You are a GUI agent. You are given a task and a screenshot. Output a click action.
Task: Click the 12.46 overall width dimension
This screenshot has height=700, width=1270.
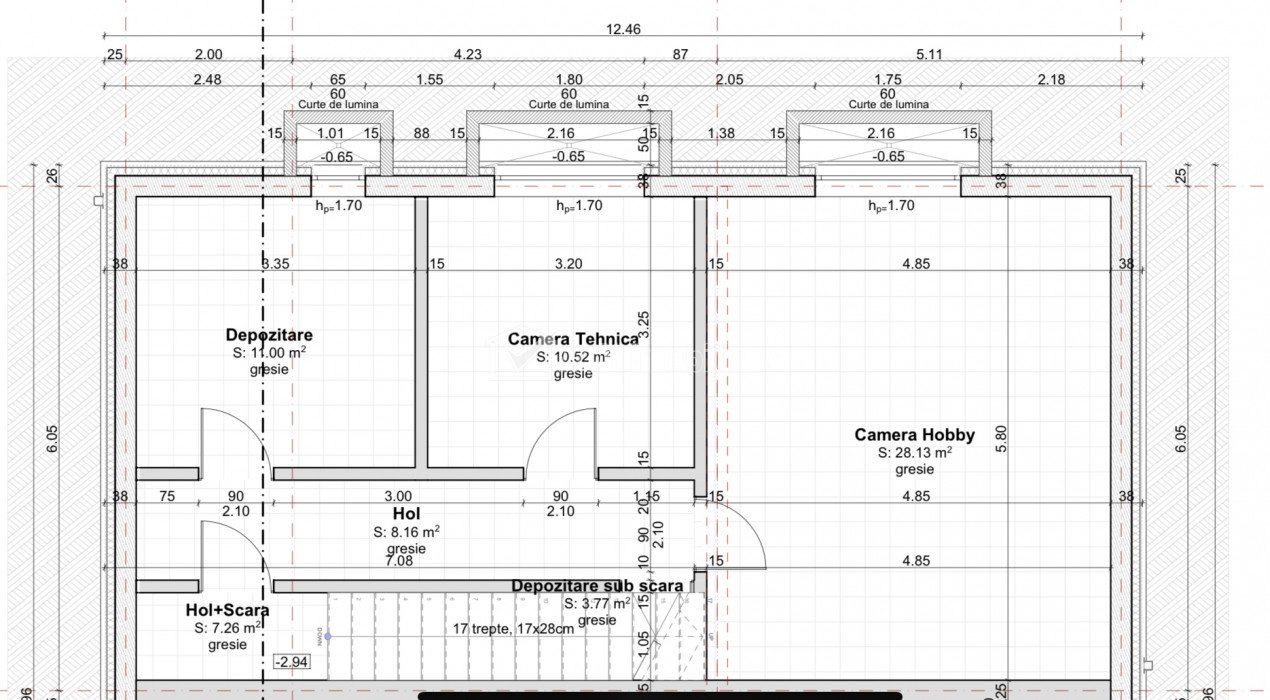pyautogui.click(x=622, y=29)
